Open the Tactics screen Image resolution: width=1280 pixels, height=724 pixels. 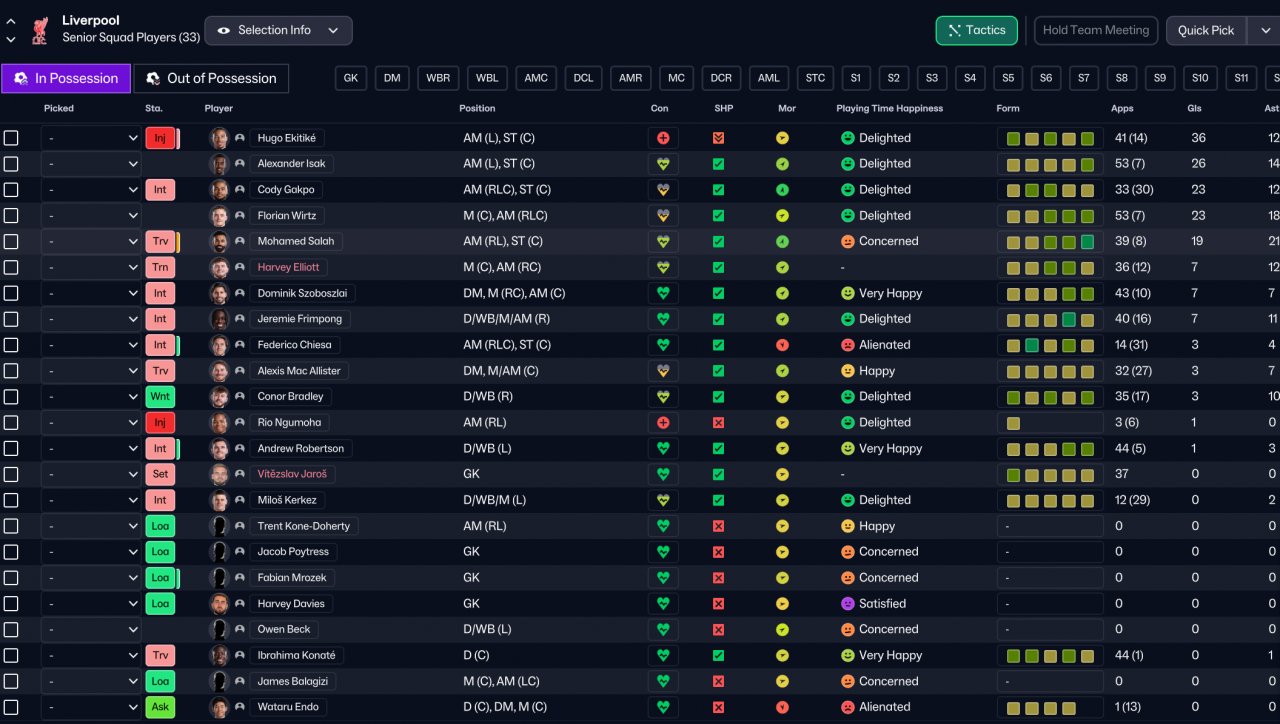[x=977, y=30]
